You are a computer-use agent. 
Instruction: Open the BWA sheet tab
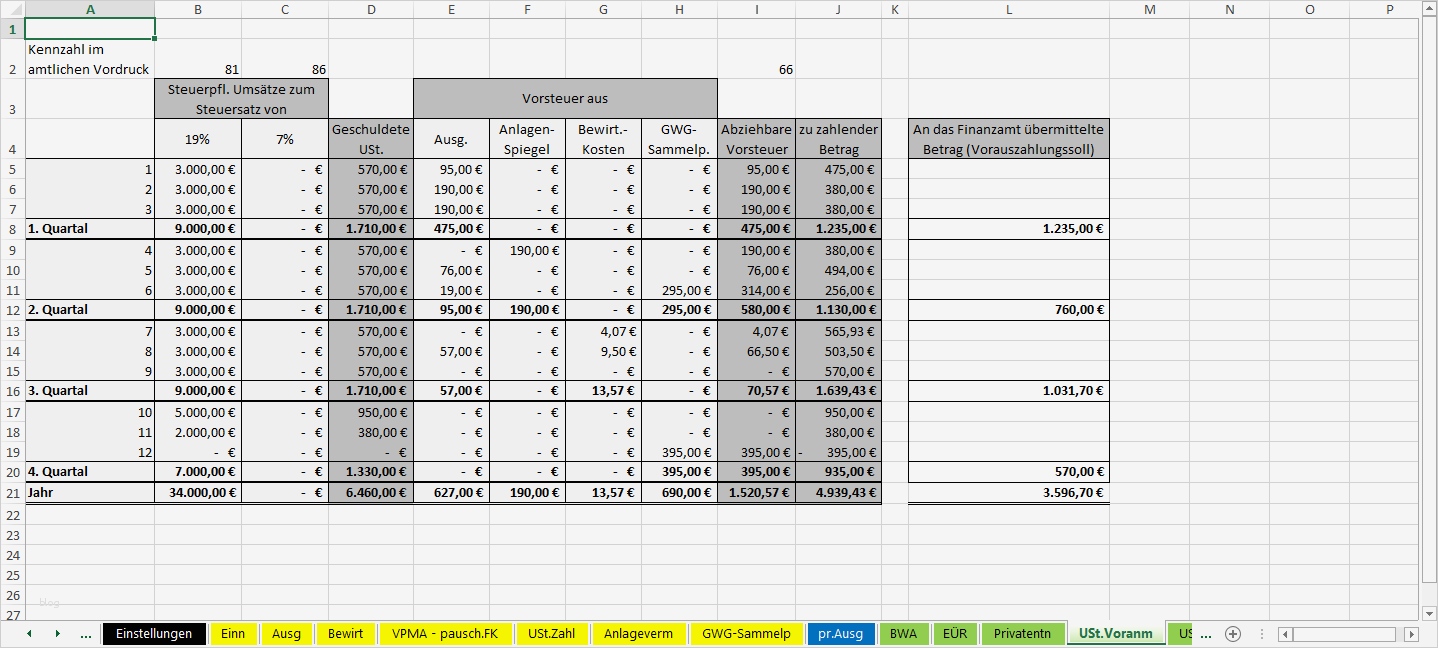tap(903, 633)
